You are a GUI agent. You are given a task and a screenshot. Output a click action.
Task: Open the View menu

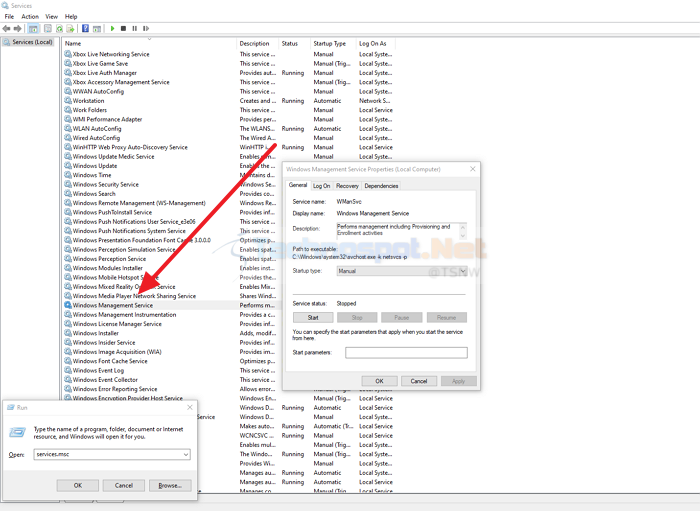(52, 17)
